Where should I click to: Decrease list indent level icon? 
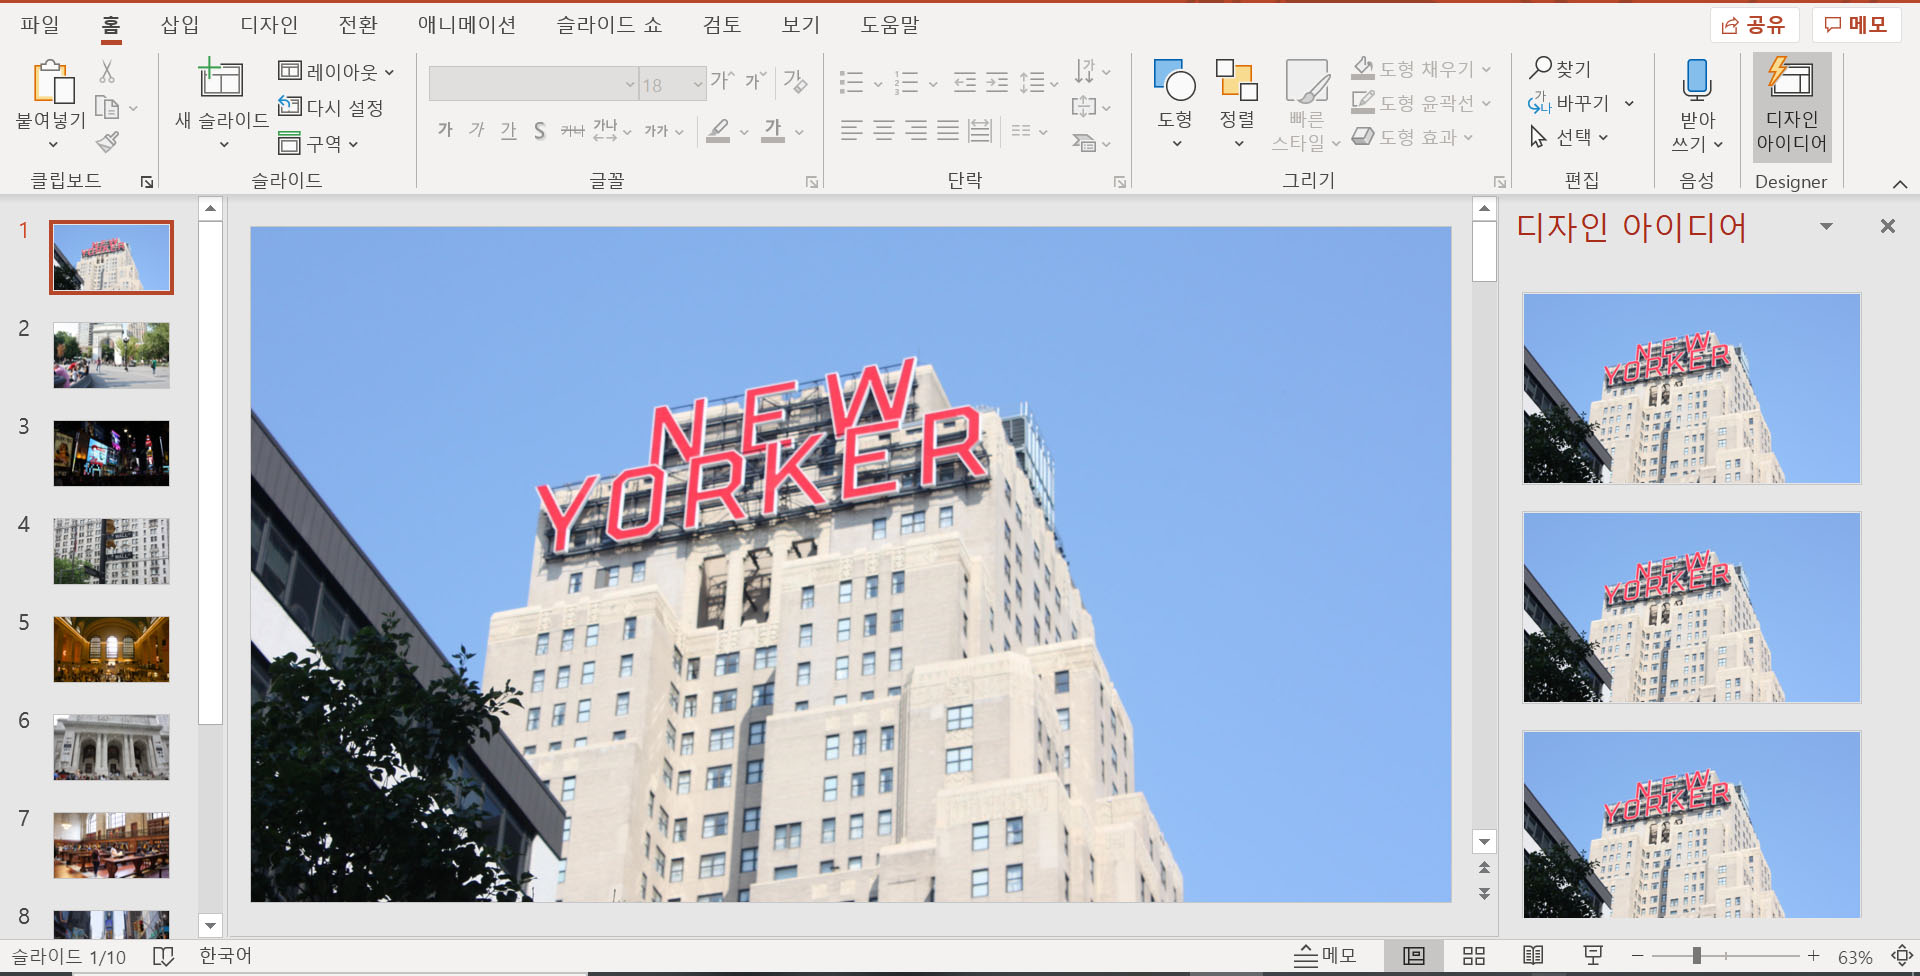point(965,83)
